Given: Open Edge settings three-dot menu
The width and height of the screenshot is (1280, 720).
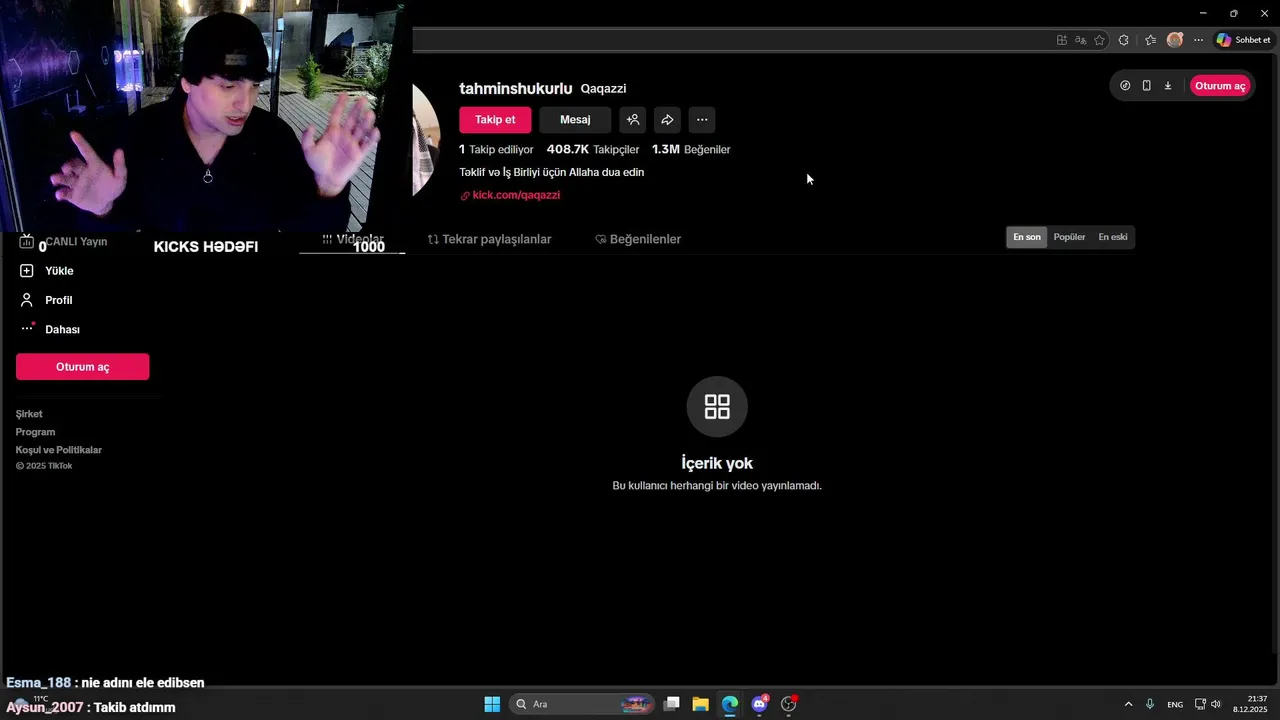Looking at the screenshot, I should (x=1198, y=40).
